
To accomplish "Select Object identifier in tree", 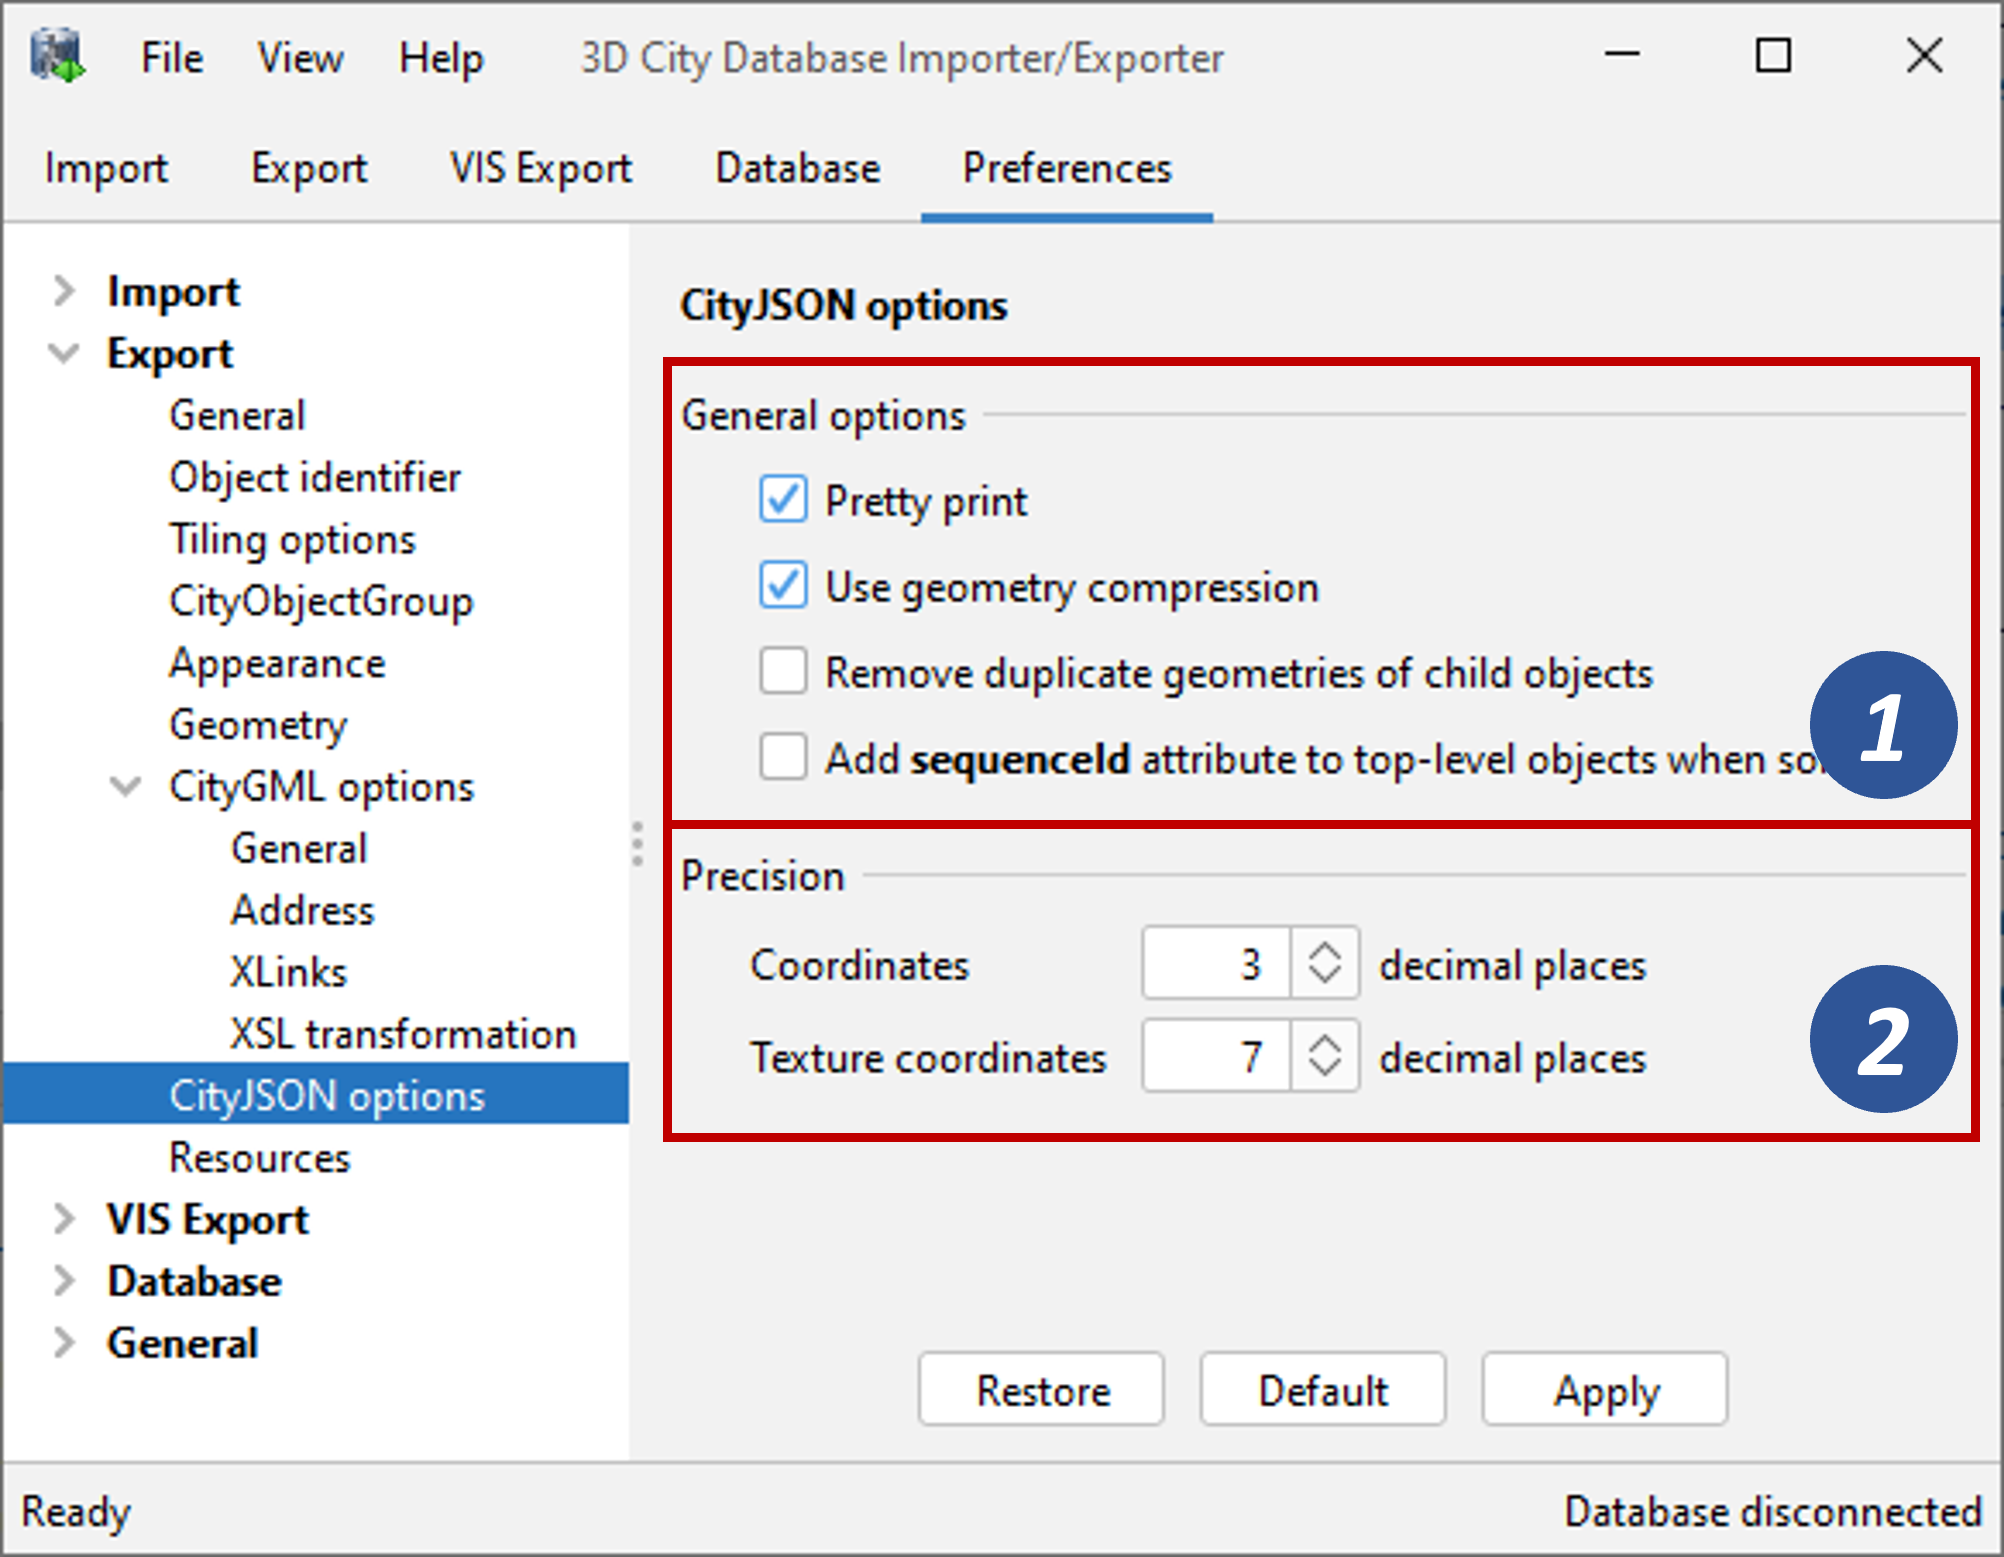I will 315,477.
